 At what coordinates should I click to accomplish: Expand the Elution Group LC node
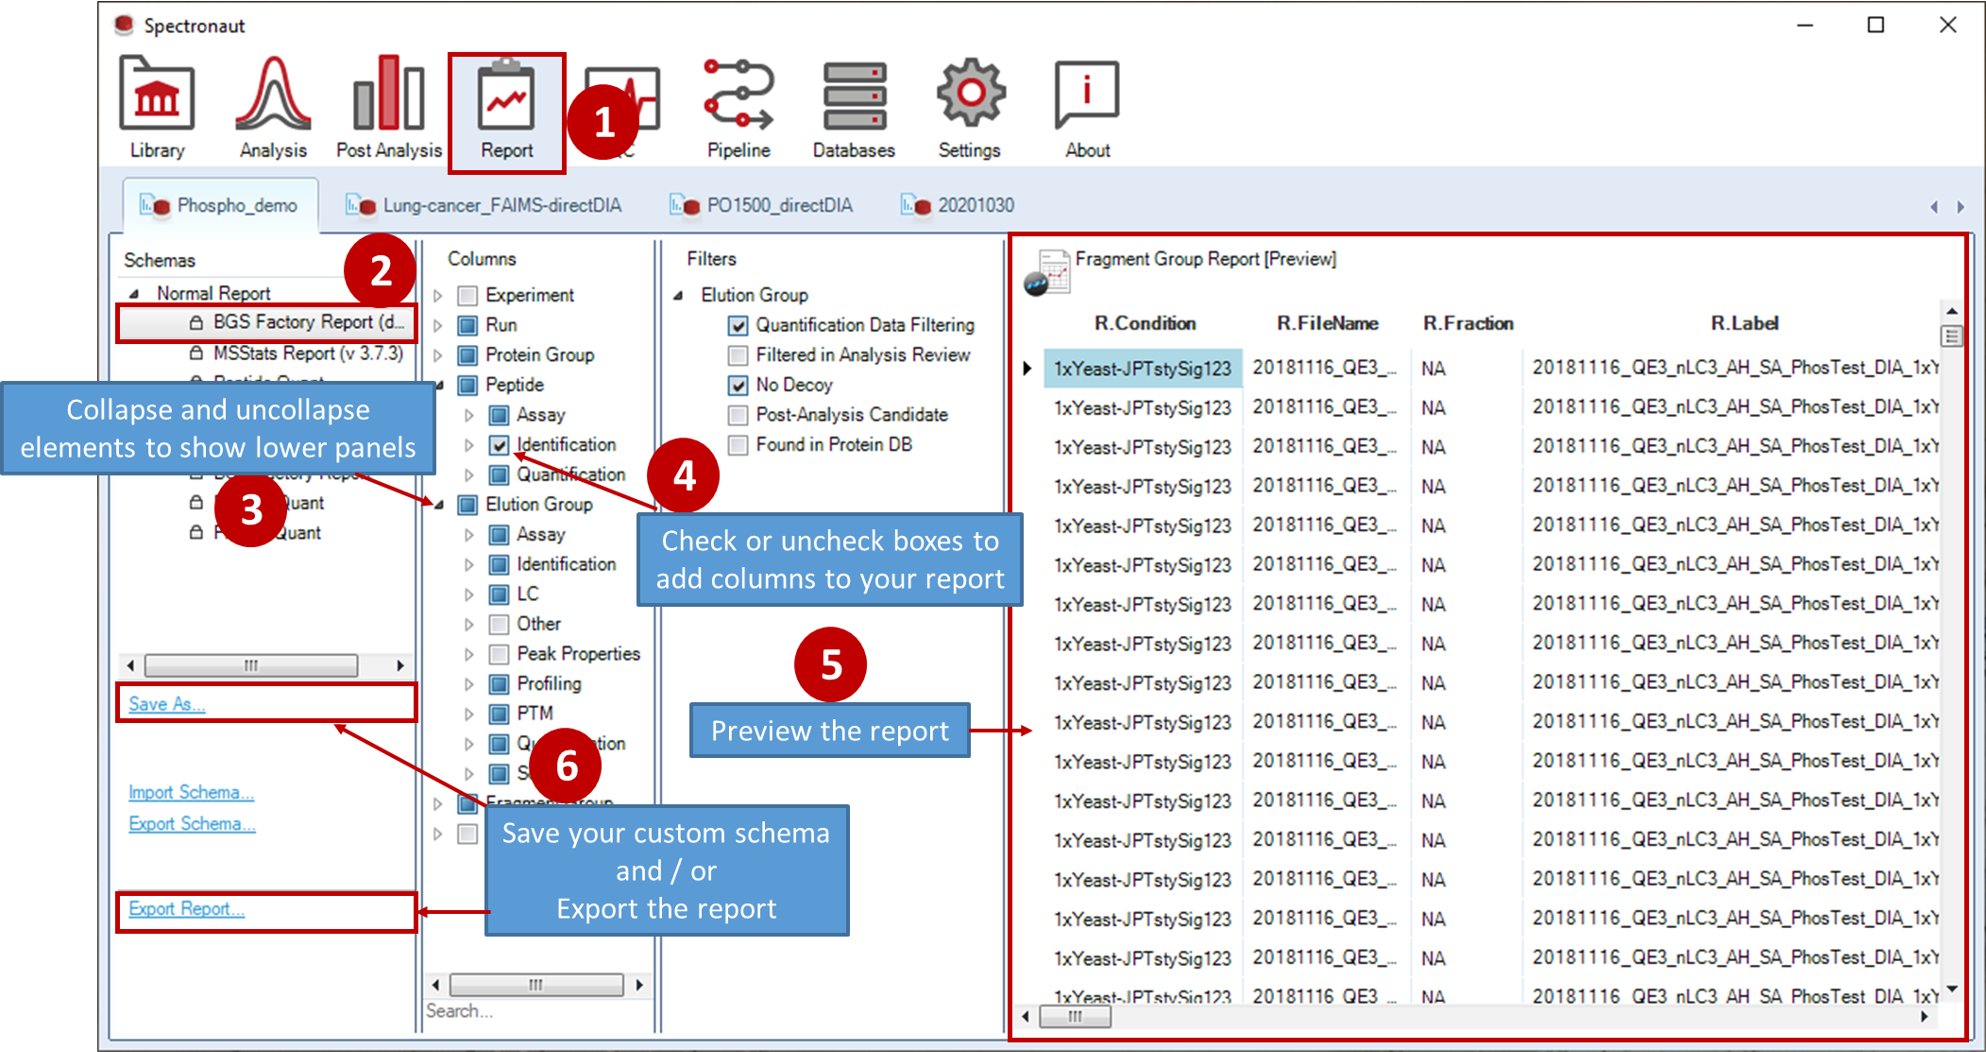(x=469, y=595)
